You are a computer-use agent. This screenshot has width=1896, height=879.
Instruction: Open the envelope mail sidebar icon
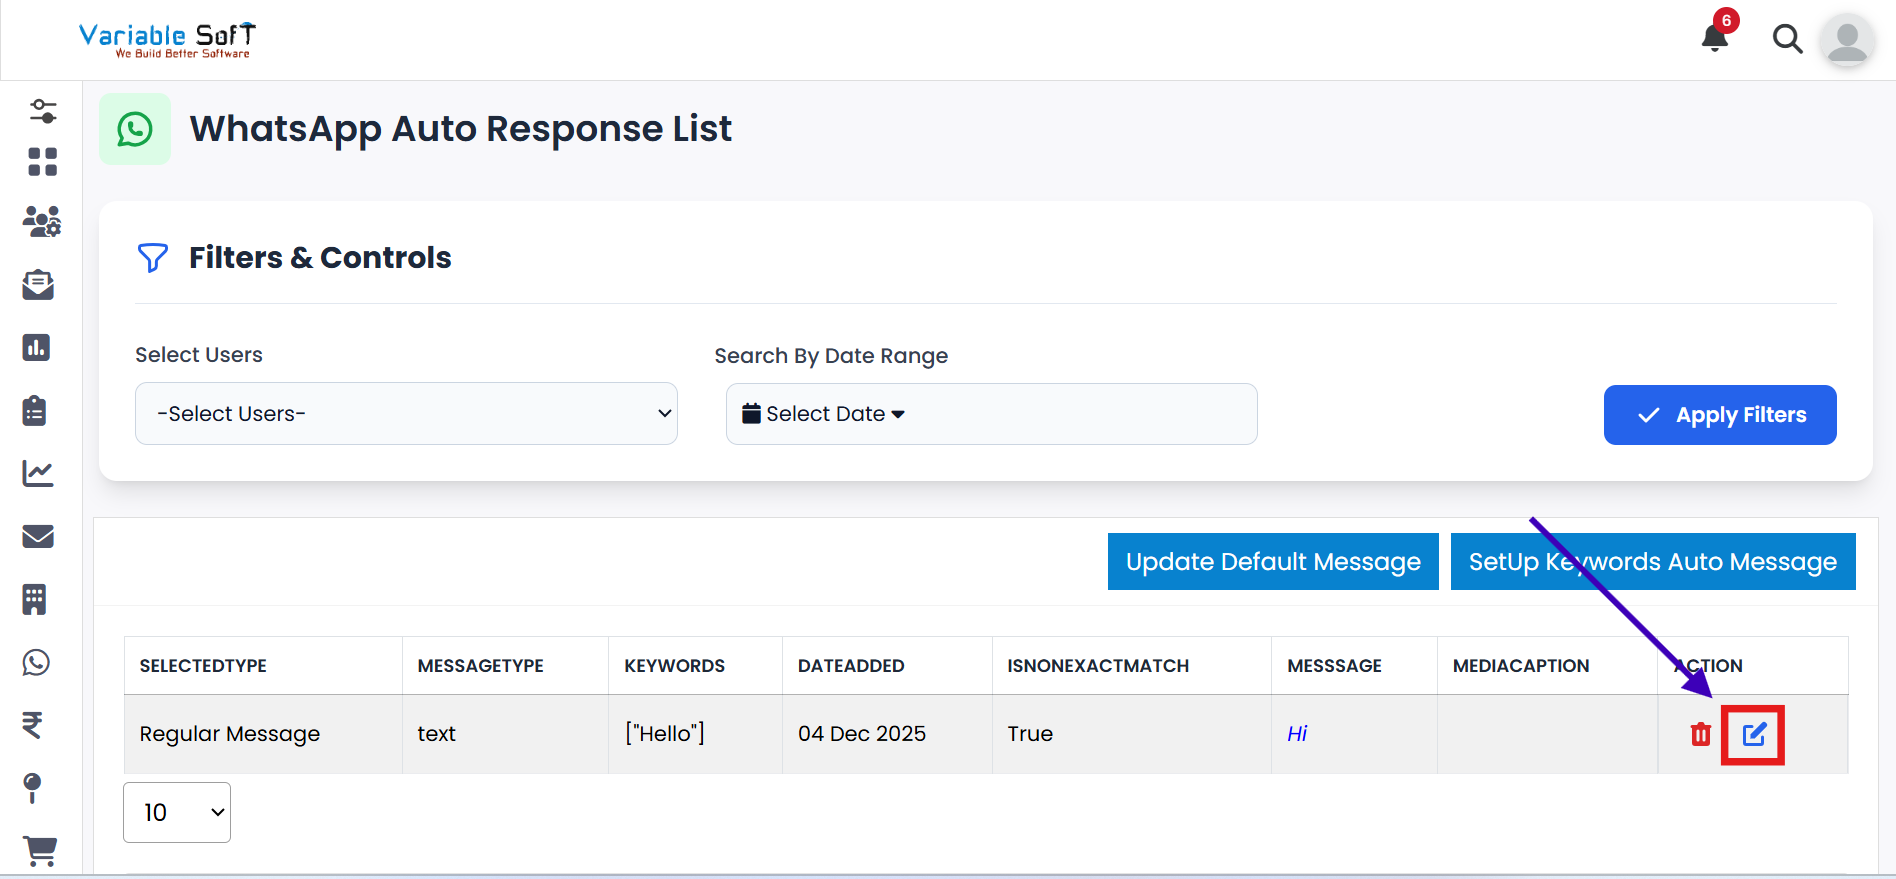tap(38, 536)
